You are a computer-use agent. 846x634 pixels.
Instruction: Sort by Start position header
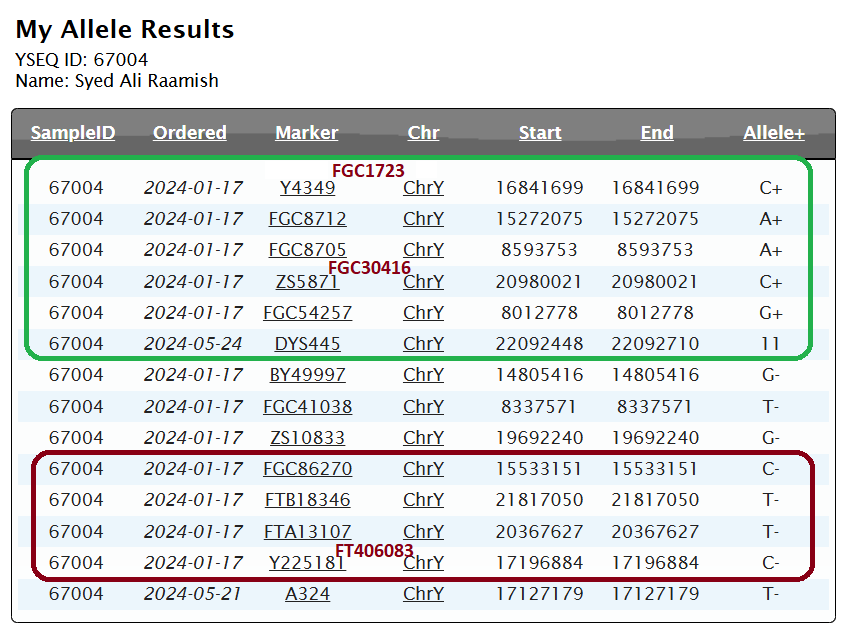point(540,133)
